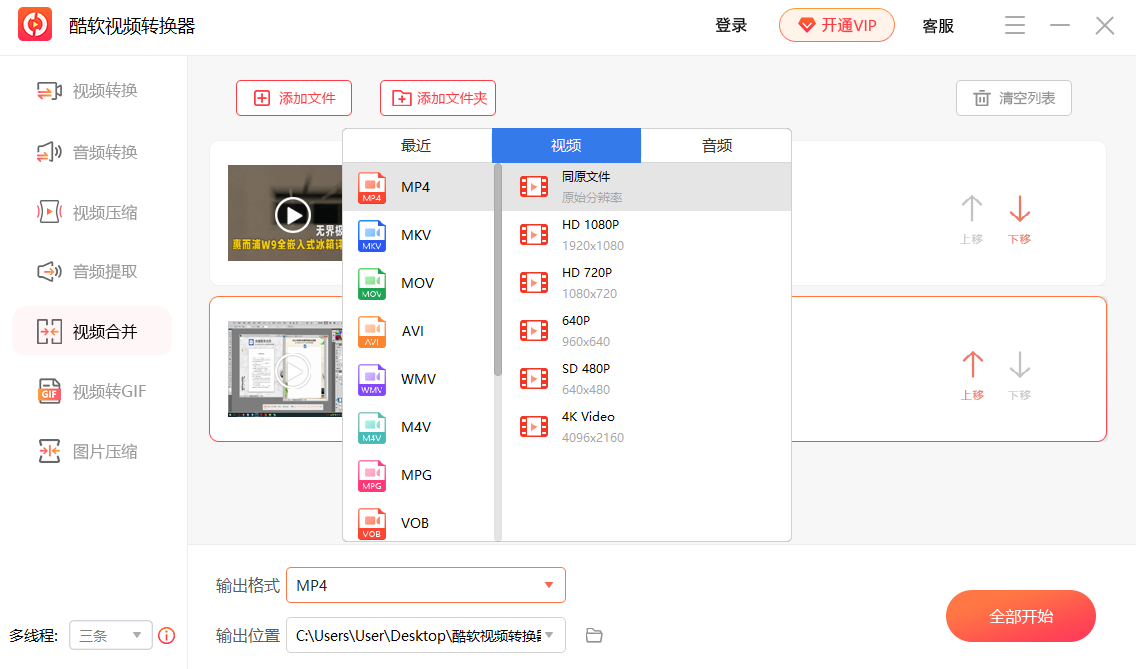The height and width of the screenshot is (669, 1136).
Task: Choose HD 1080P resolution preset
Action: click(590, 234)
